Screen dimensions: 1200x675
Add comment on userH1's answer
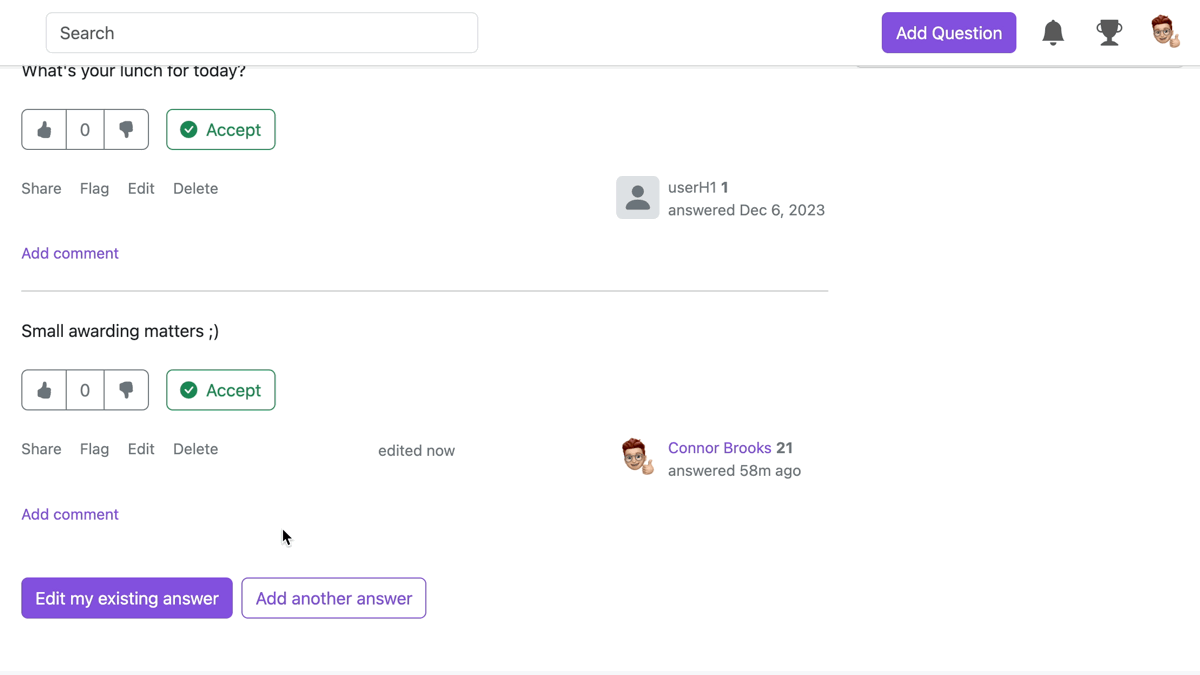click(x=70, y=254)
